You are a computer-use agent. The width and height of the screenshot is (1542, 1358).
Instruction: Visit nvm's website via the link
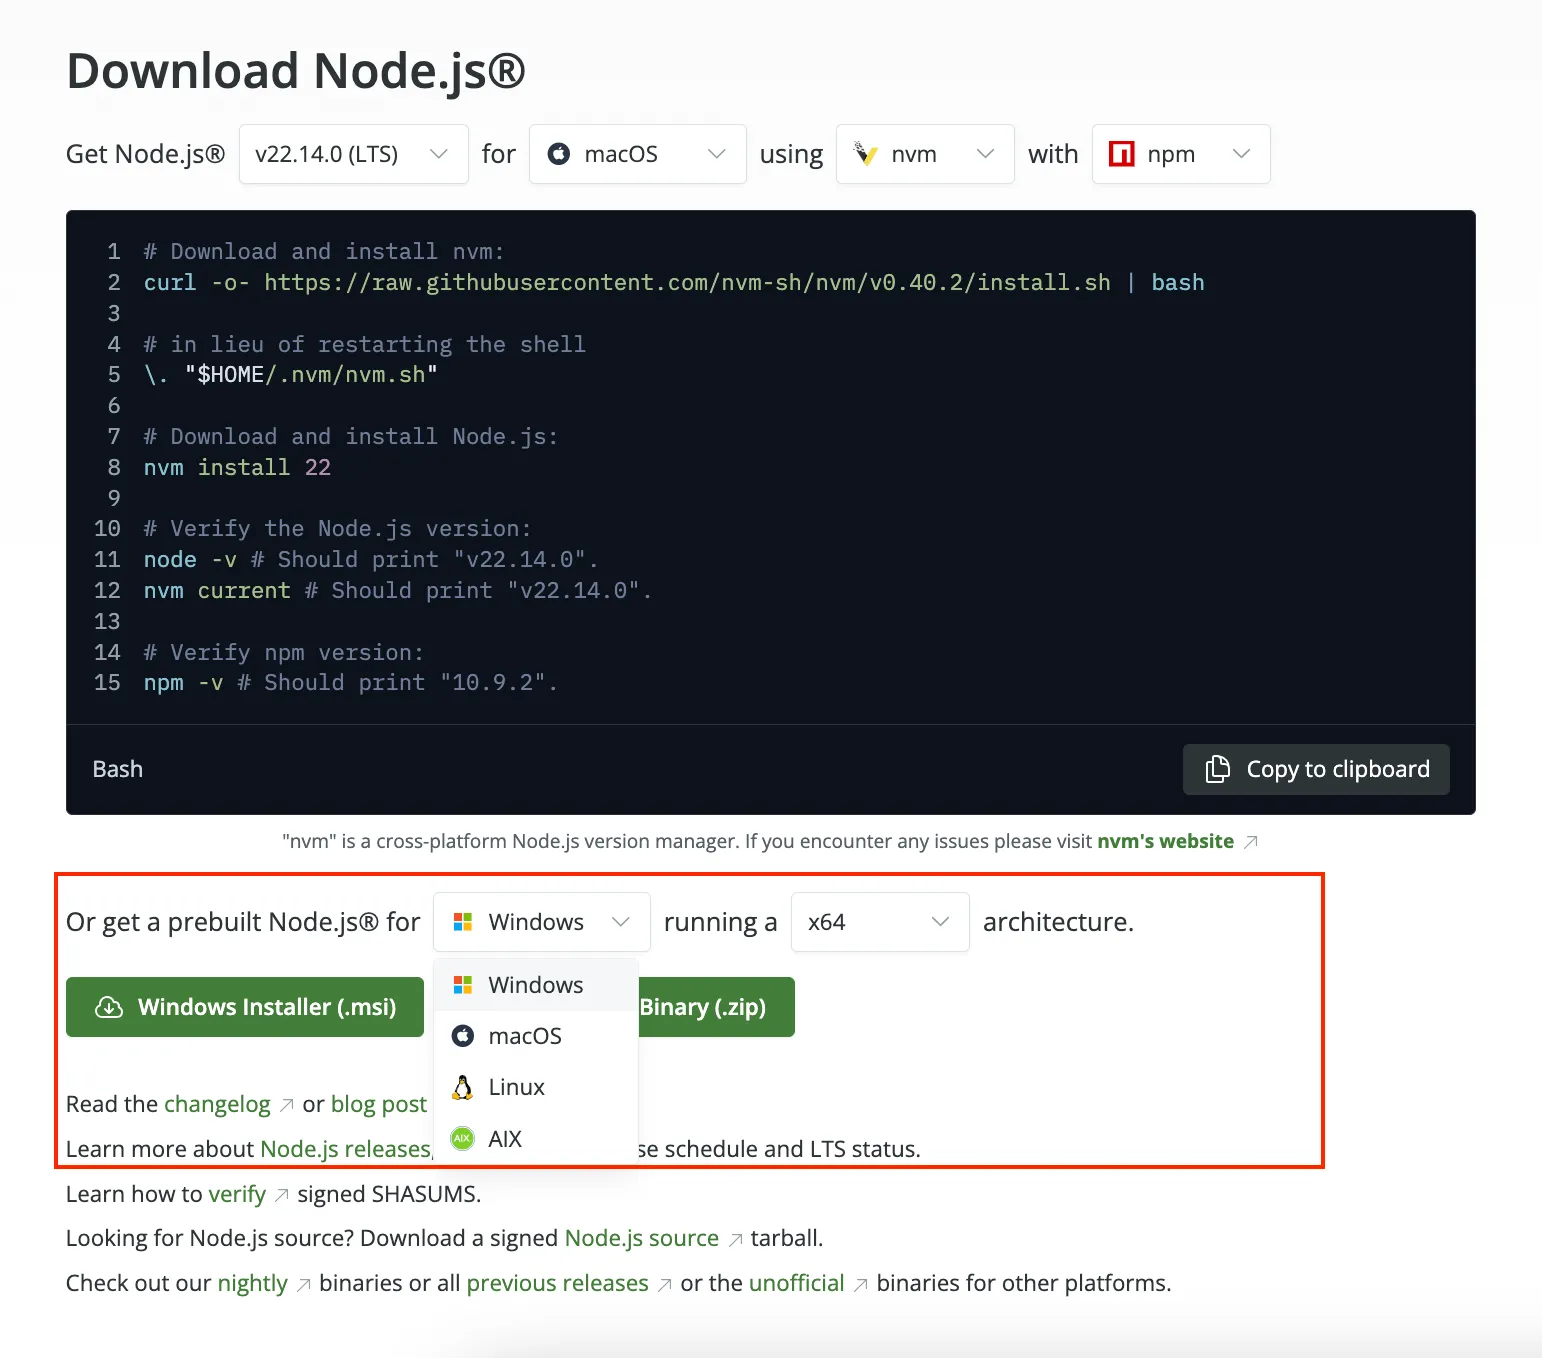pyautogui.click(x=1164, y=841)
